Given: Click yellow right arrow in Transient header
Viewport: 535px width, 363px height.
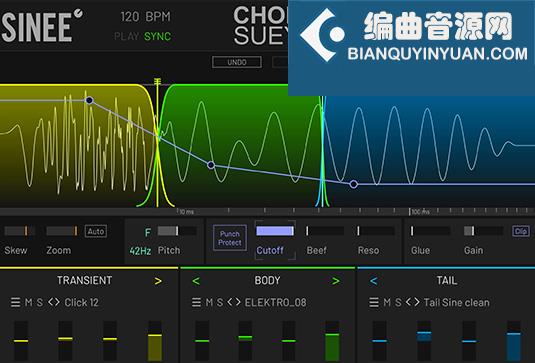Looking at the screenshot, I should point(158,281).
